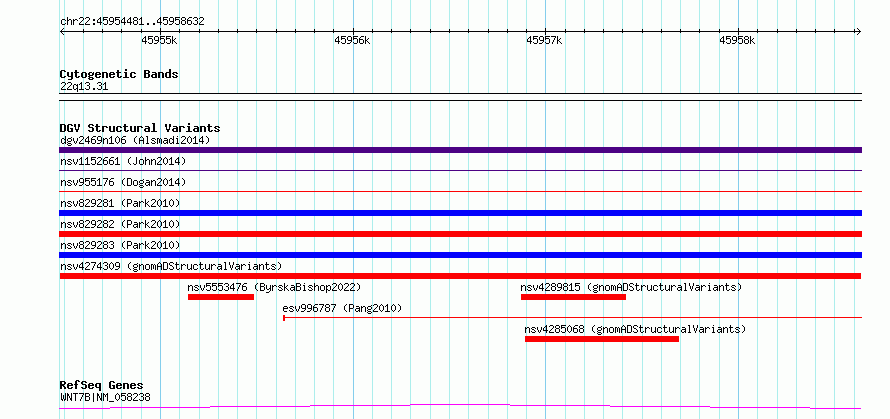Select the blue bar of nsv829283
Image resolution: width=890 pixels, height=419 pixels.
tap(460, 255)
